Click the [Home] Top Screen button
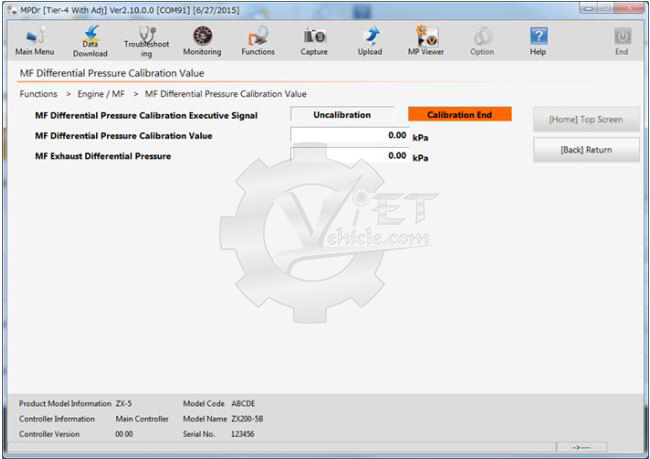The image size is (650, 459). [586, 119]
